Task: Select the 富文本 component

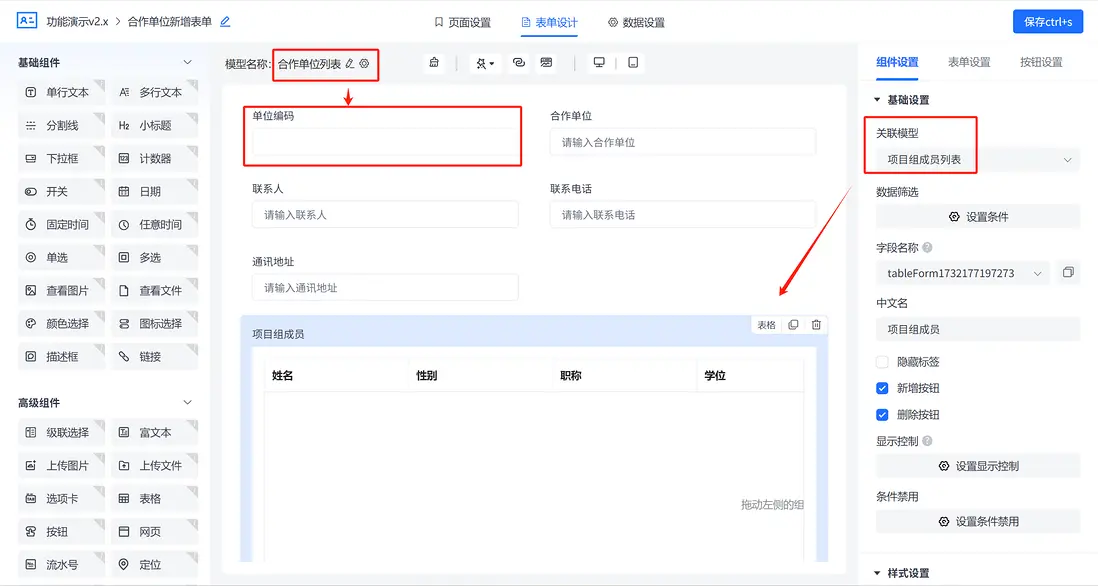Action: [154, 433]
